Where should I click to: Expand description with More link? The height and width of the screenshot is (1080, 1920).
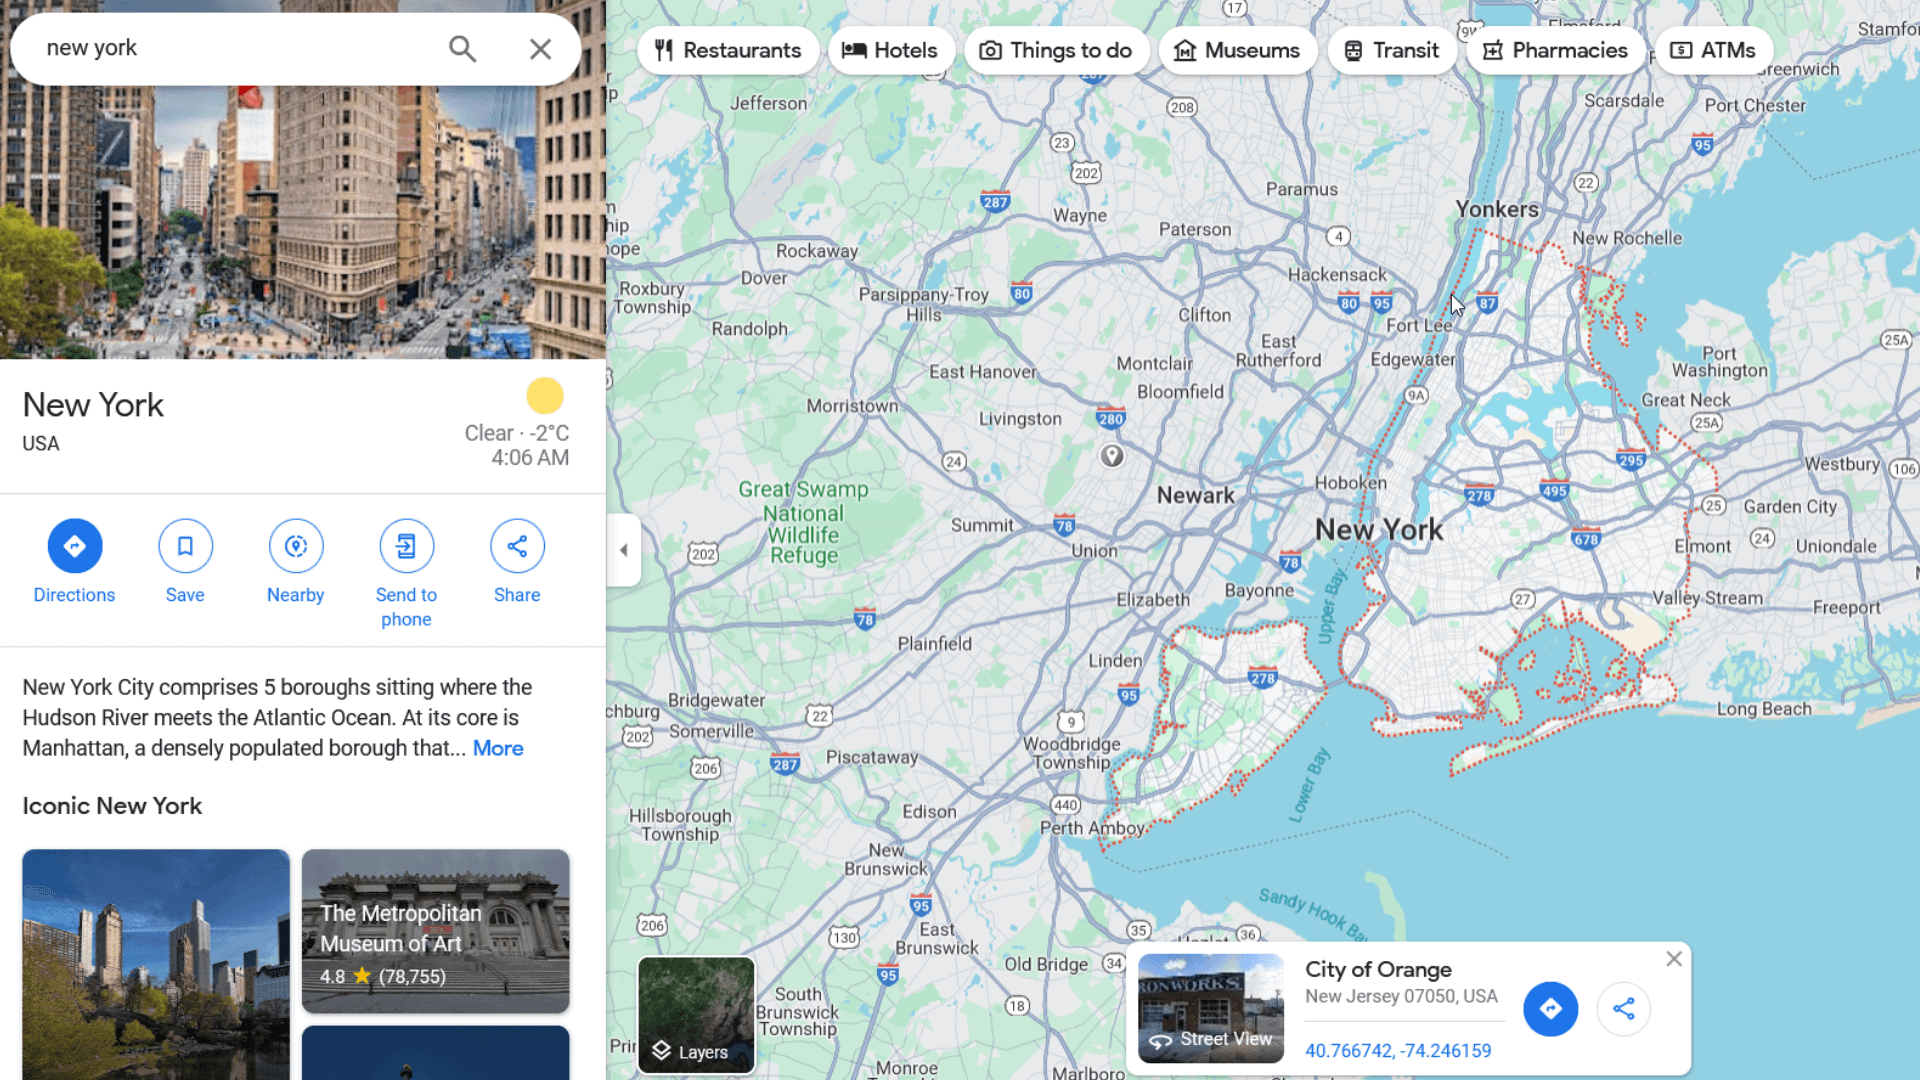click(x=498, y=748)
